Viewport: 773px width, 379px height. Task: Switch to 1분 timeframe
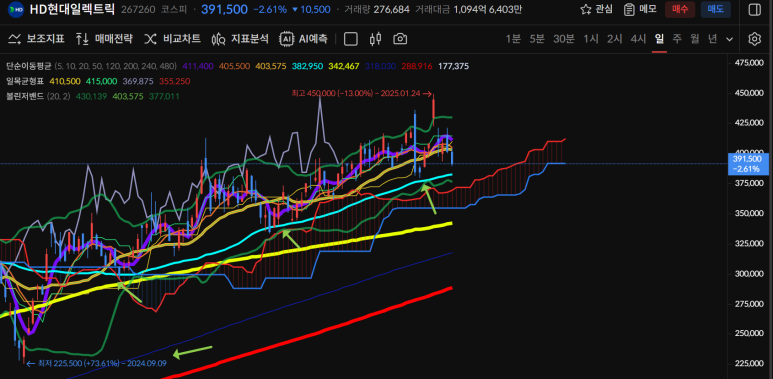point(513,39)
